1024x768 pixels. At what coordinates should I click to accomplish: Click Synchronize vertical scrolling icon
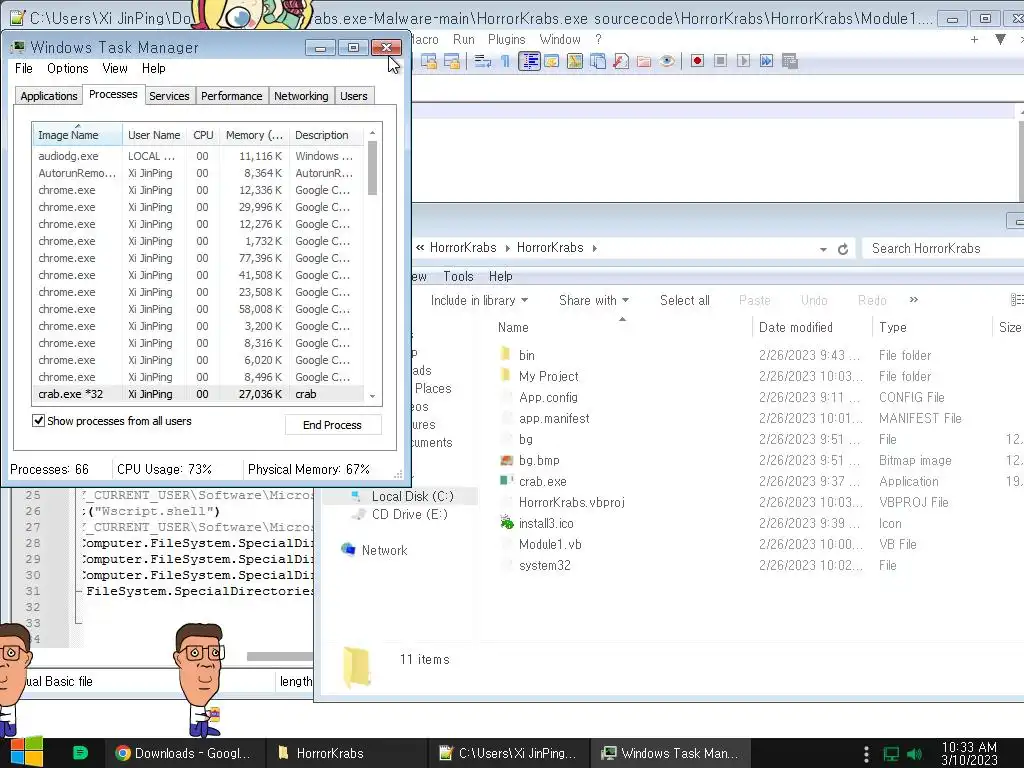pyautogui.click(x=429, y=61)
